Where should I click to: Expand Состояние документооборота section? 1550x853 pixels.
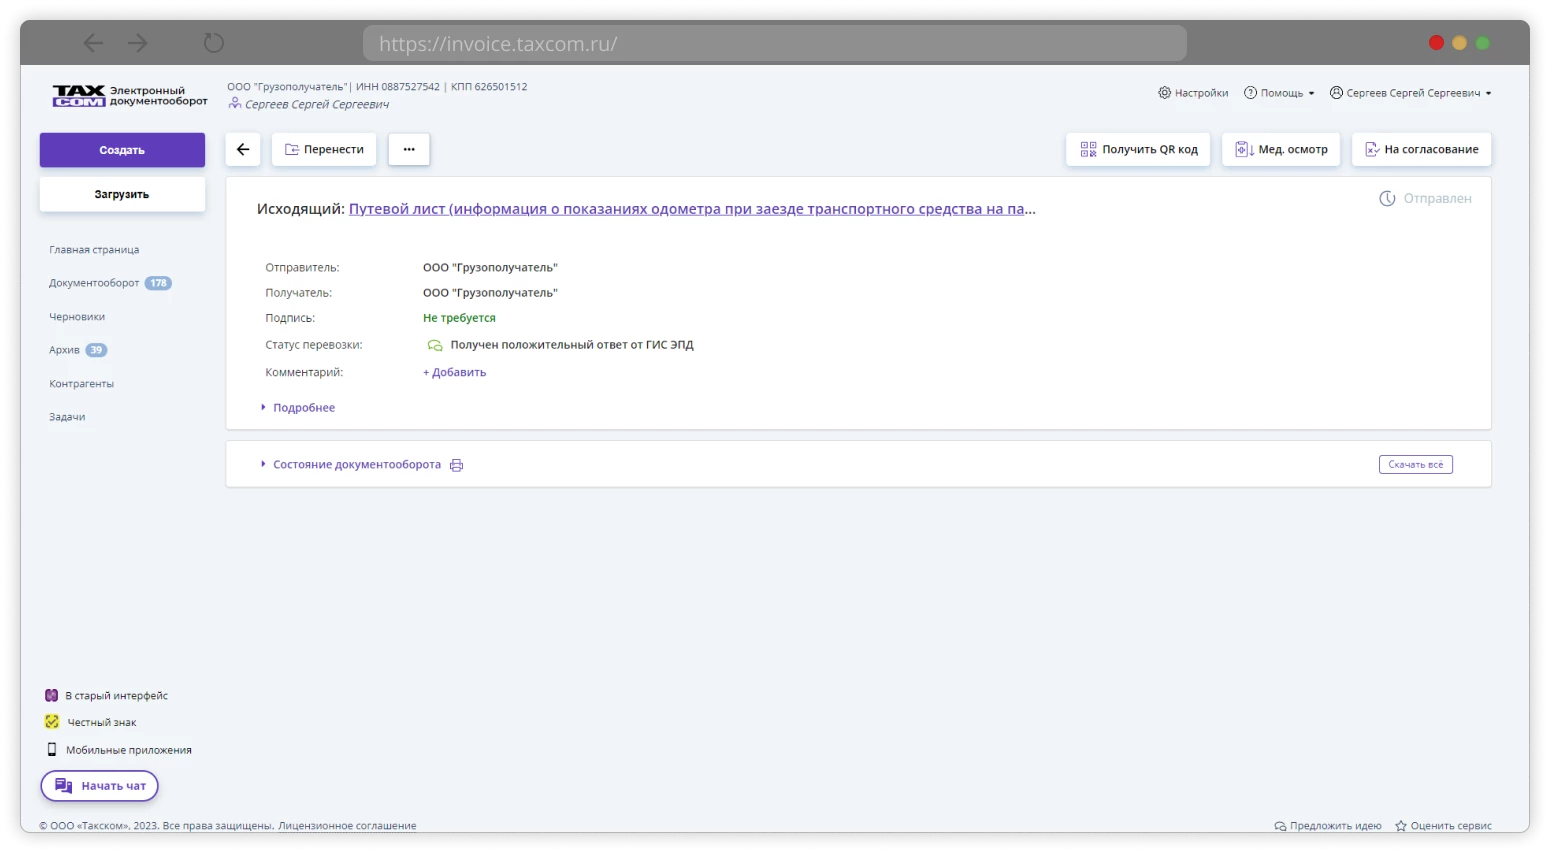click(356, 465)
